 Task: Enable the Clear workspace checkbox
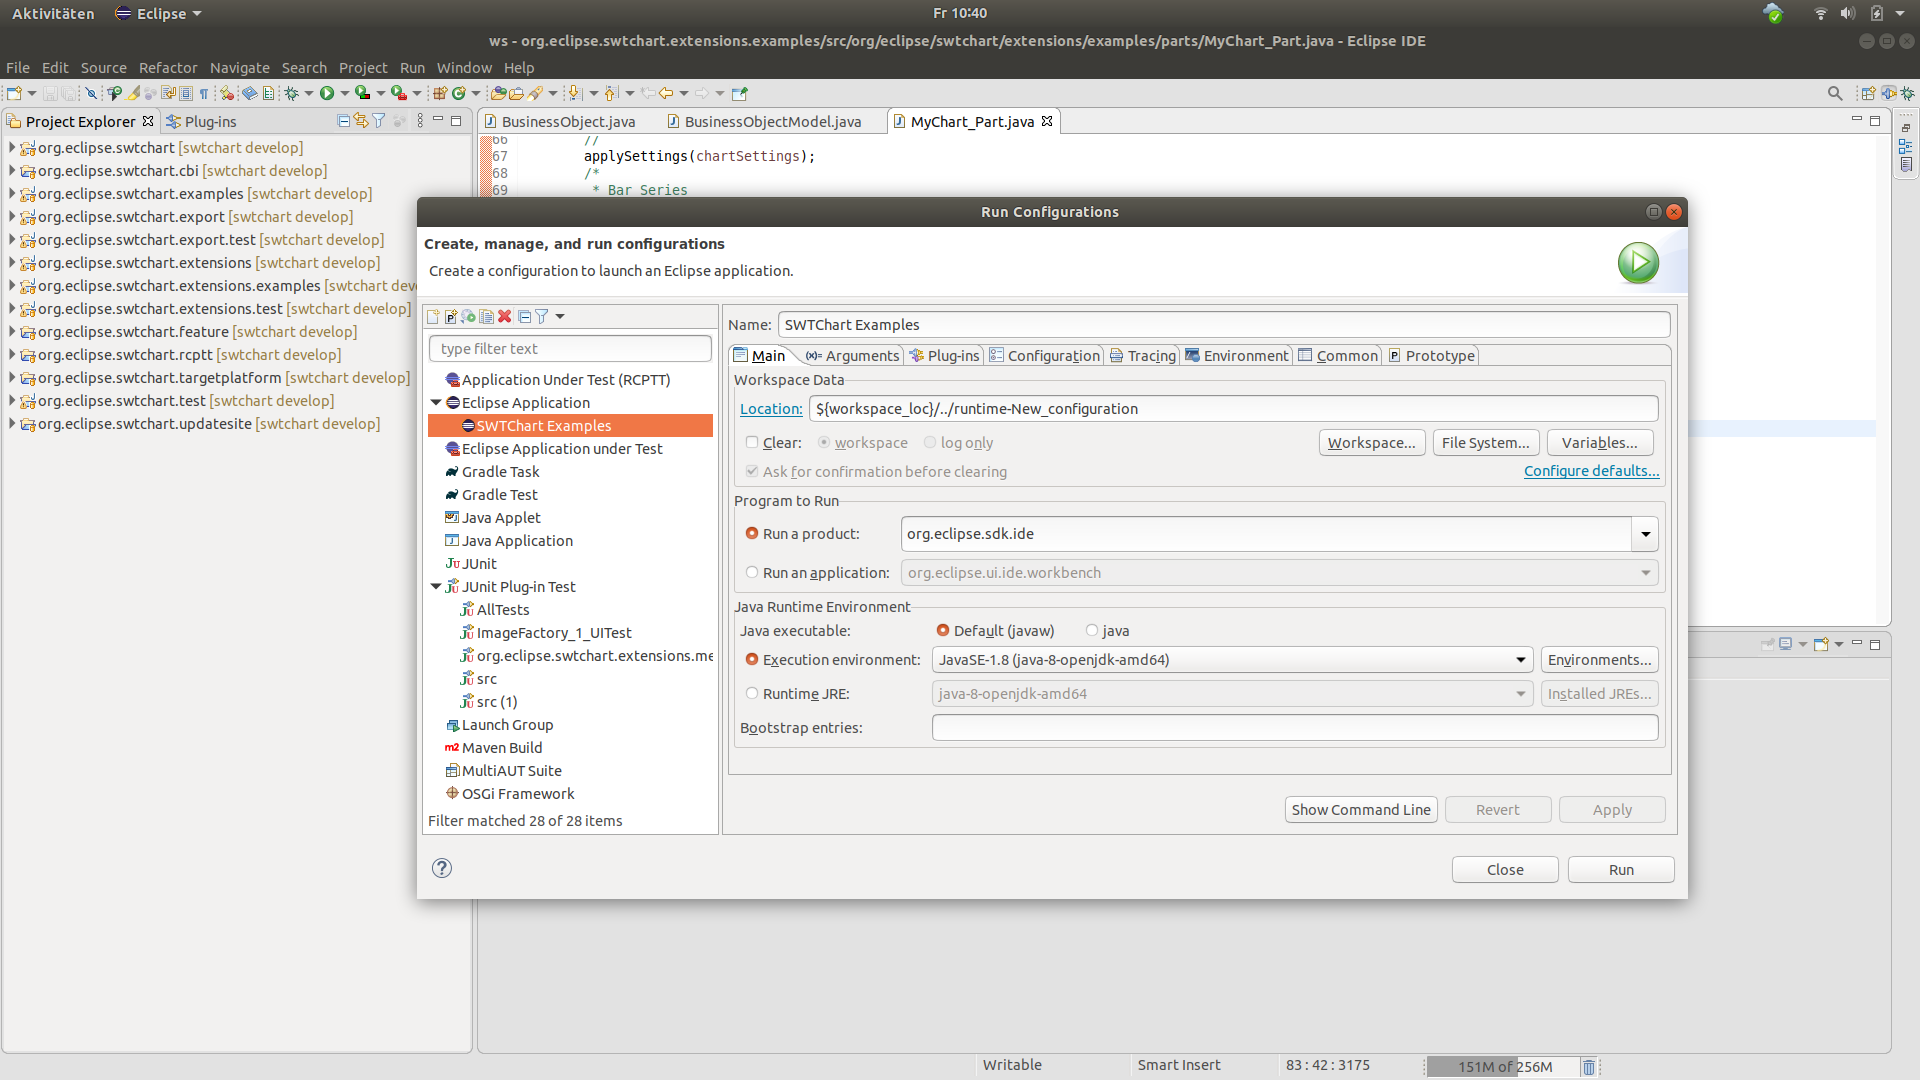point(752,442)
